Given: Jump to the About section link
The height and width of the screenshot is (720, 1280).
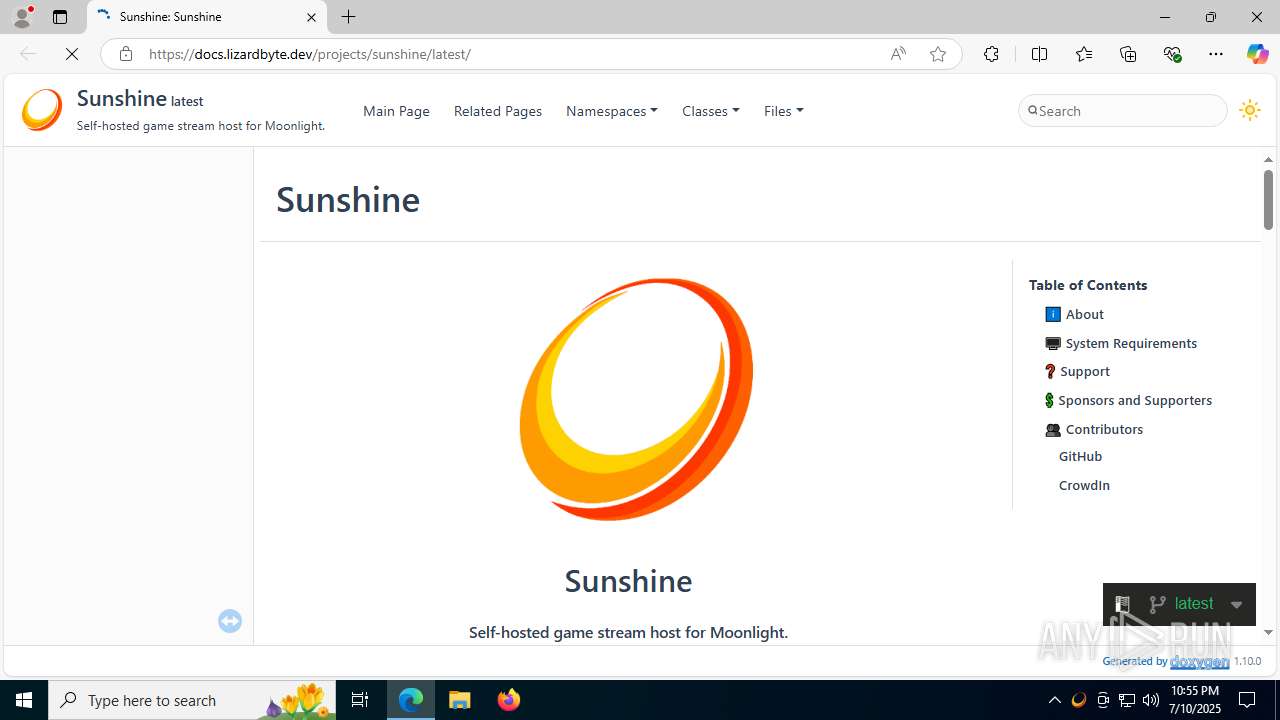Looking at the screenshot, I should pyautogui.click(x=1085, y=314).
